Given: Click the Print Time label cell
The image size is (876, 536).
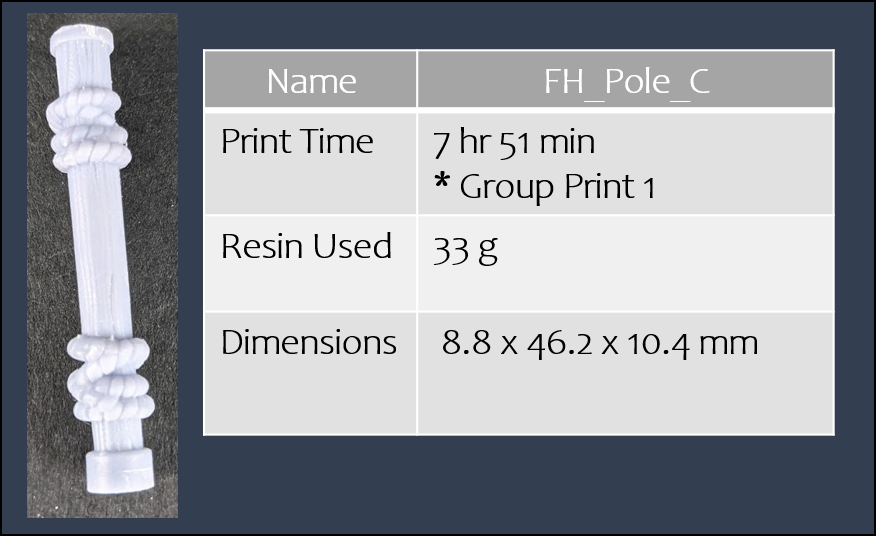Looking at the screenshot, I should pos(311,163).
